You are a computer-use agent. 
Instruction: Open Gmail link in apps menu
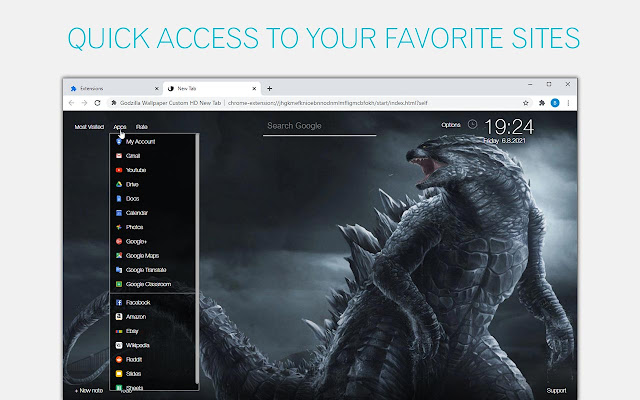click(x=133, y=156)
